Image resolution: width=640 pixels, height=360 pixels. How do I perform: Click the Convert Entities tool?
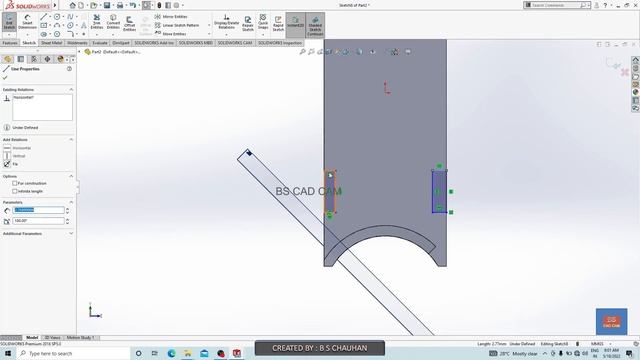113,22
